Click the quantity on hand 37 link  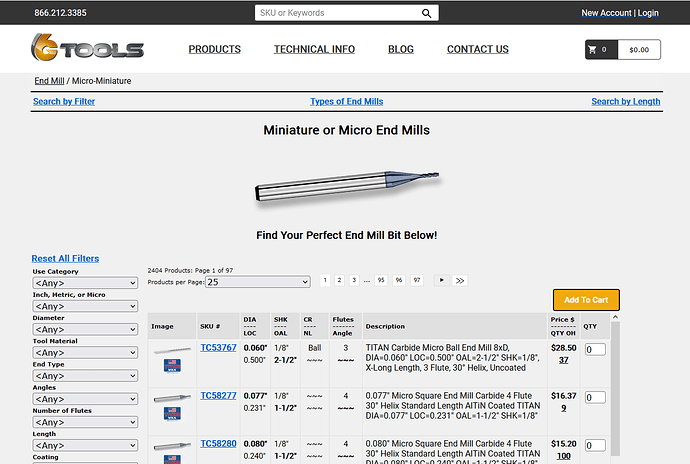[563, 360]
